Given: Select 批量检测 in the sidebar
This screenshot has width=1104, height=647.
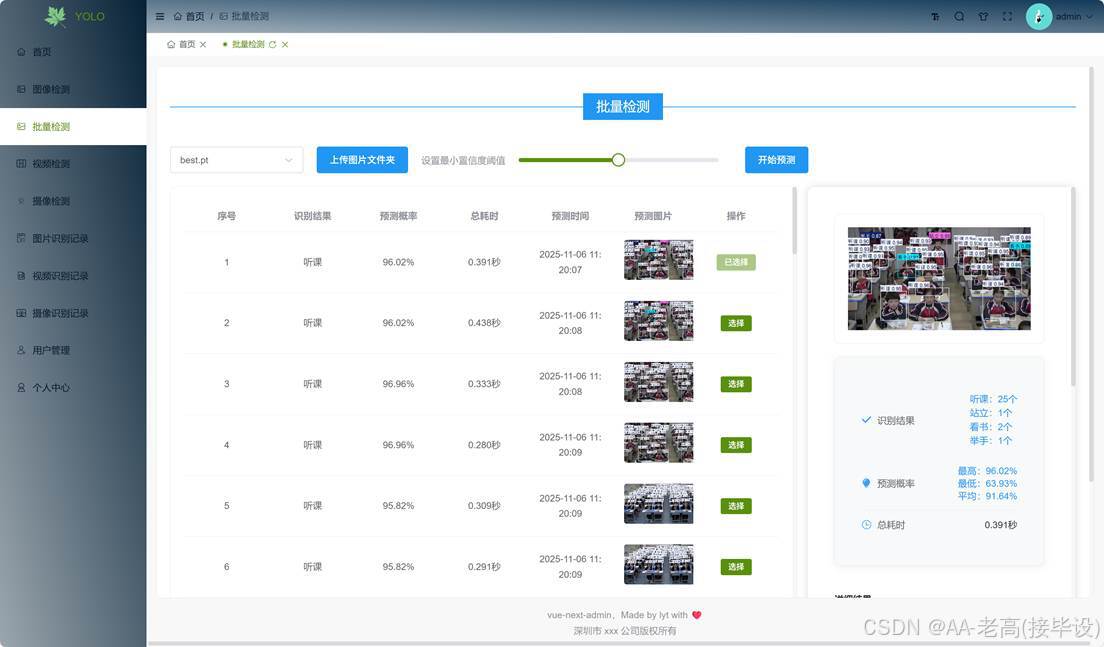Looking at the screenshot, I should click(x=73, y=126).
